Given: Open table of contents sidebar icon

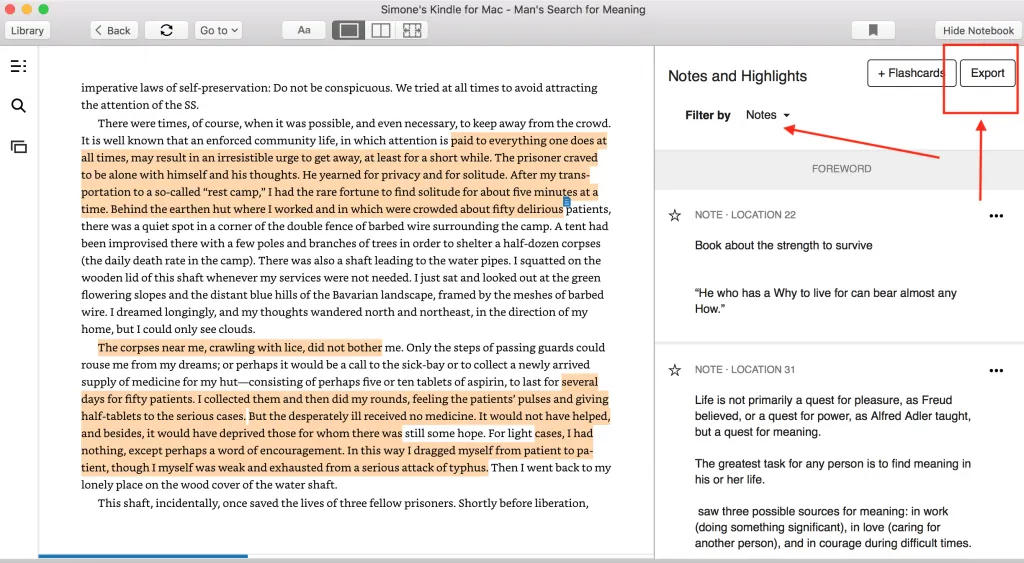Looking at the screenshot, I should pyautogui.click(x=18, y=66).
